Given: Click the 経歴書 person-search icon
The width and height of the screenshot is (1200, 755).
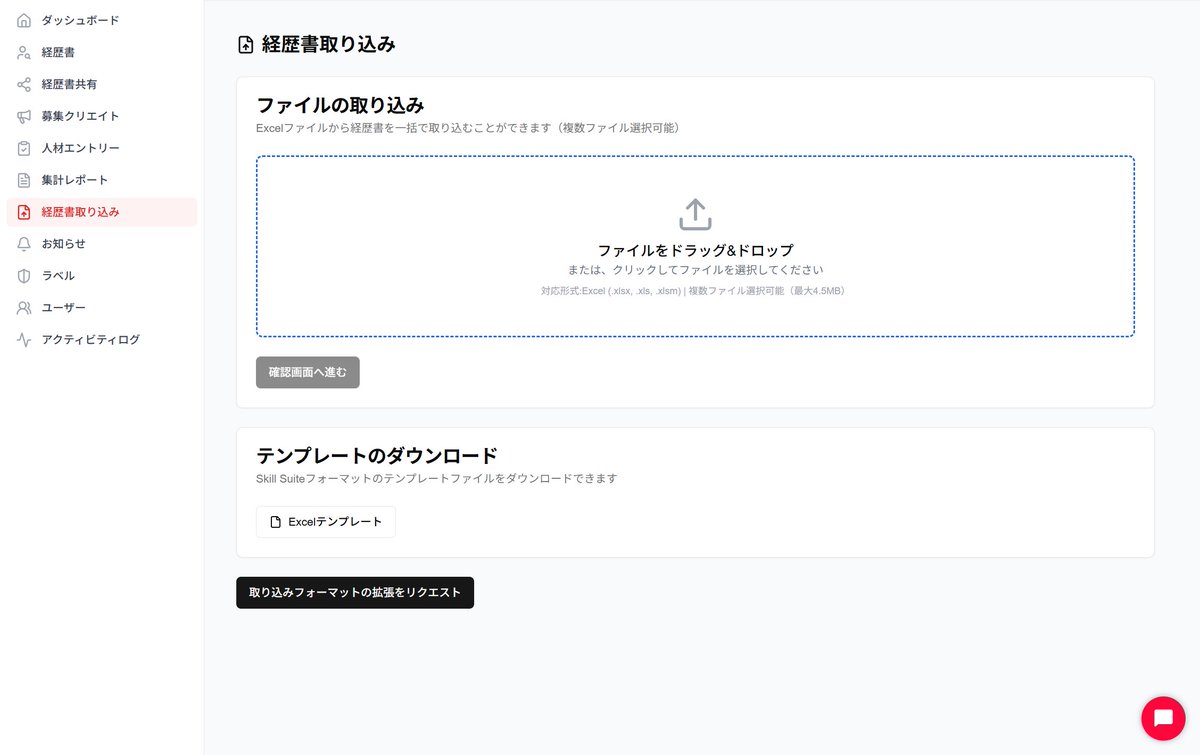Looking at the screenshot, I should point(24,52).
